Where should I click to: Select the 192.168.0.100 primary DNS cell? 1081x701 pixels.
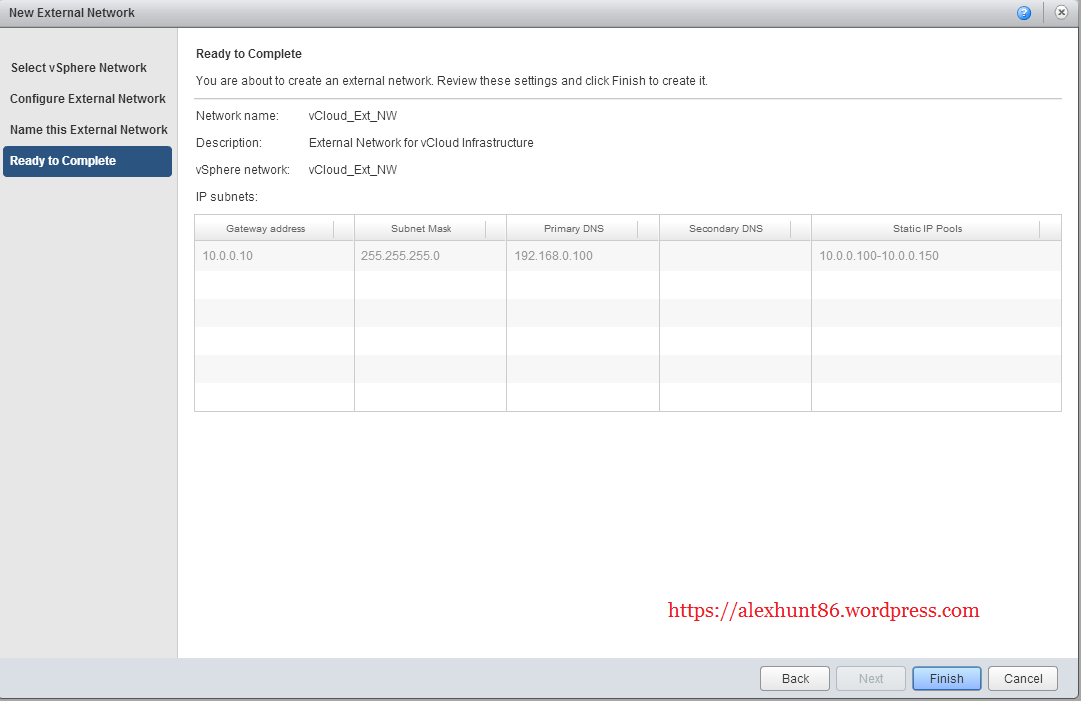[553, 256]
